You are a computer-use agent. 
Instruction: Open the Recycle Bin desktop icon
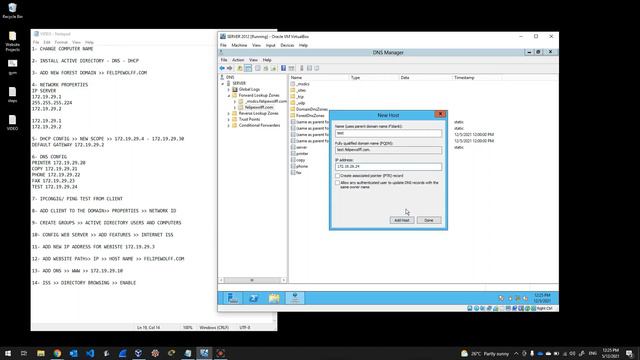click(x=13, y=11)
